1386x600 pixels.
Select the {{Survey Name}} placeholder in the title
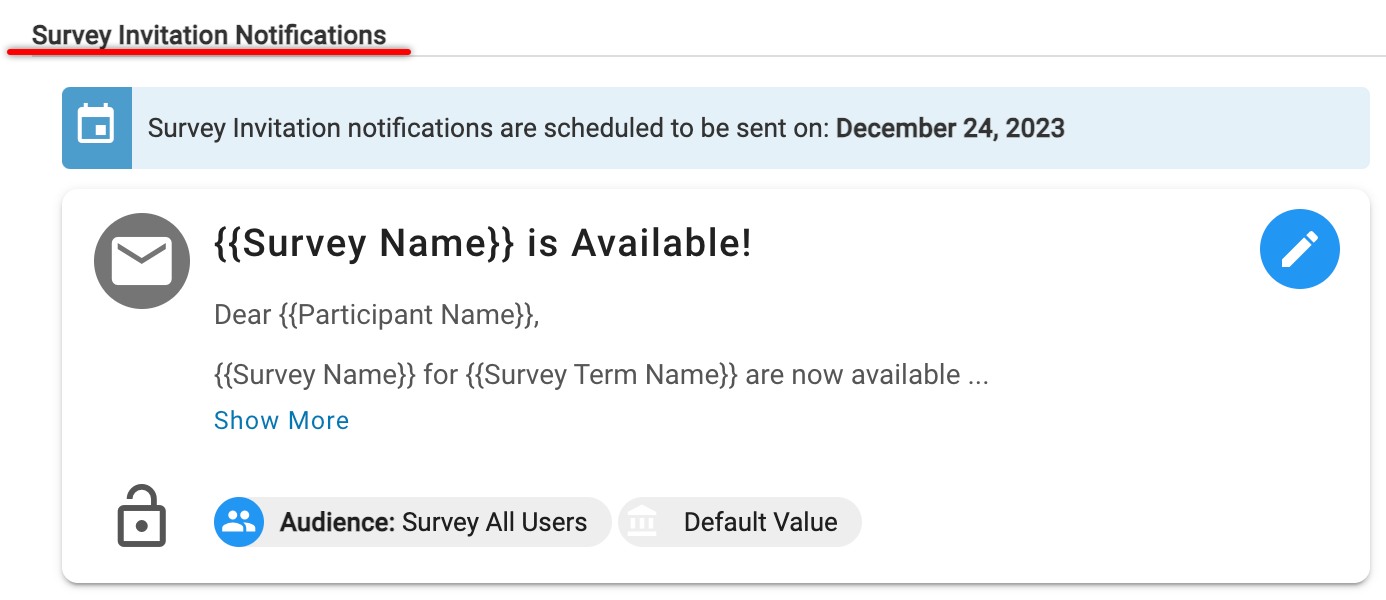coord(364,243)
